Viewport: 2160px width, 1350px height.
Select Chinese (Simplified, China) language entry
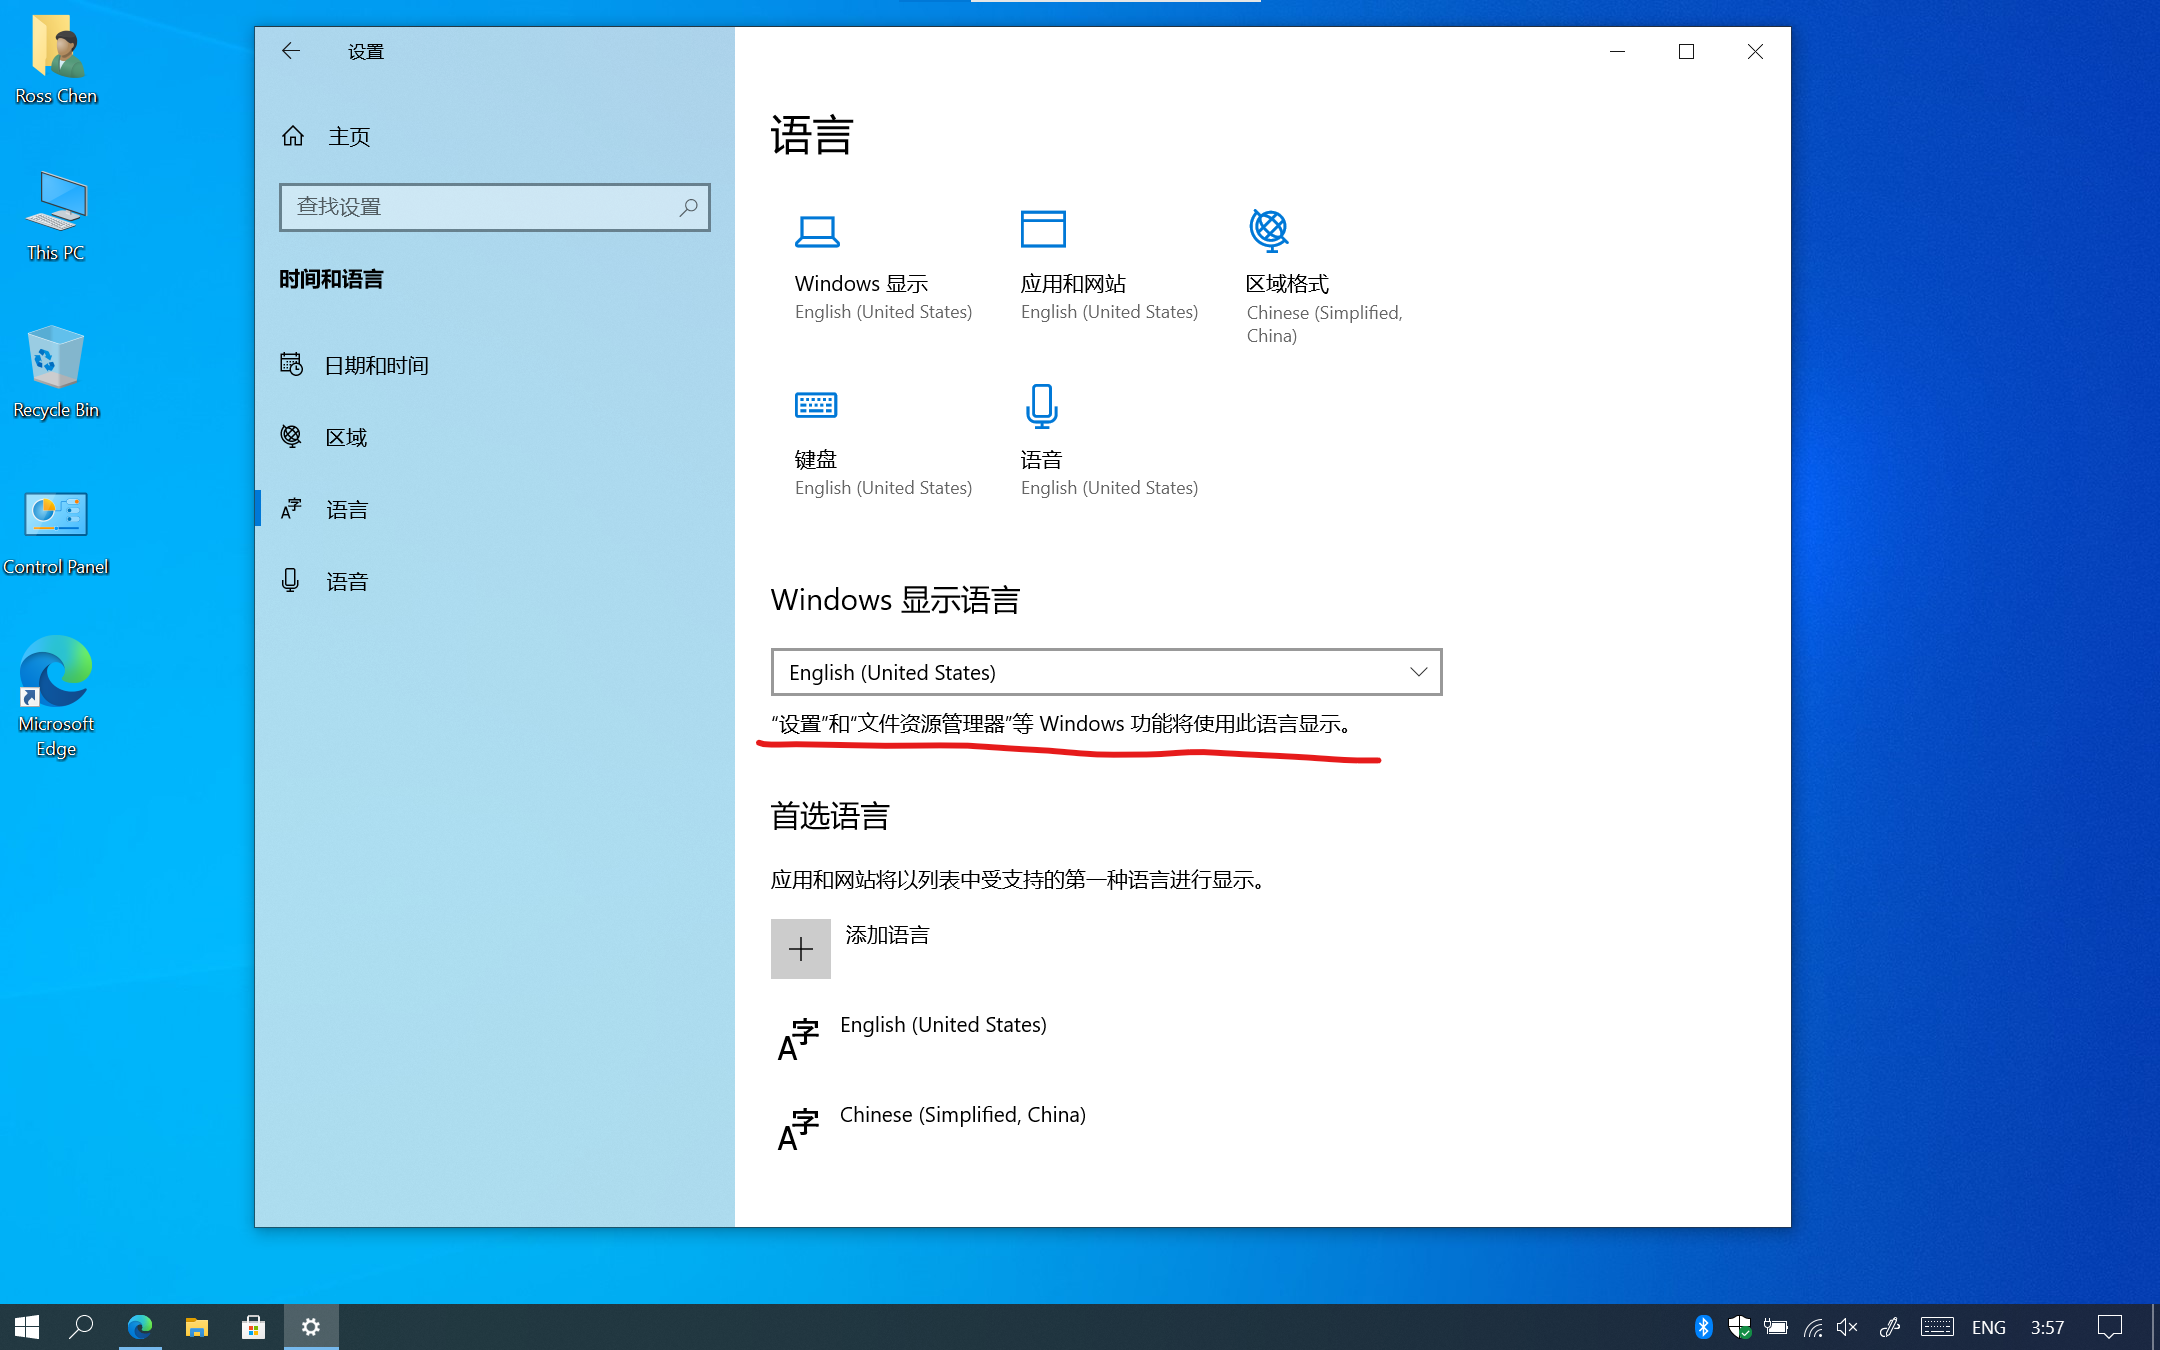pos(962,1116)
